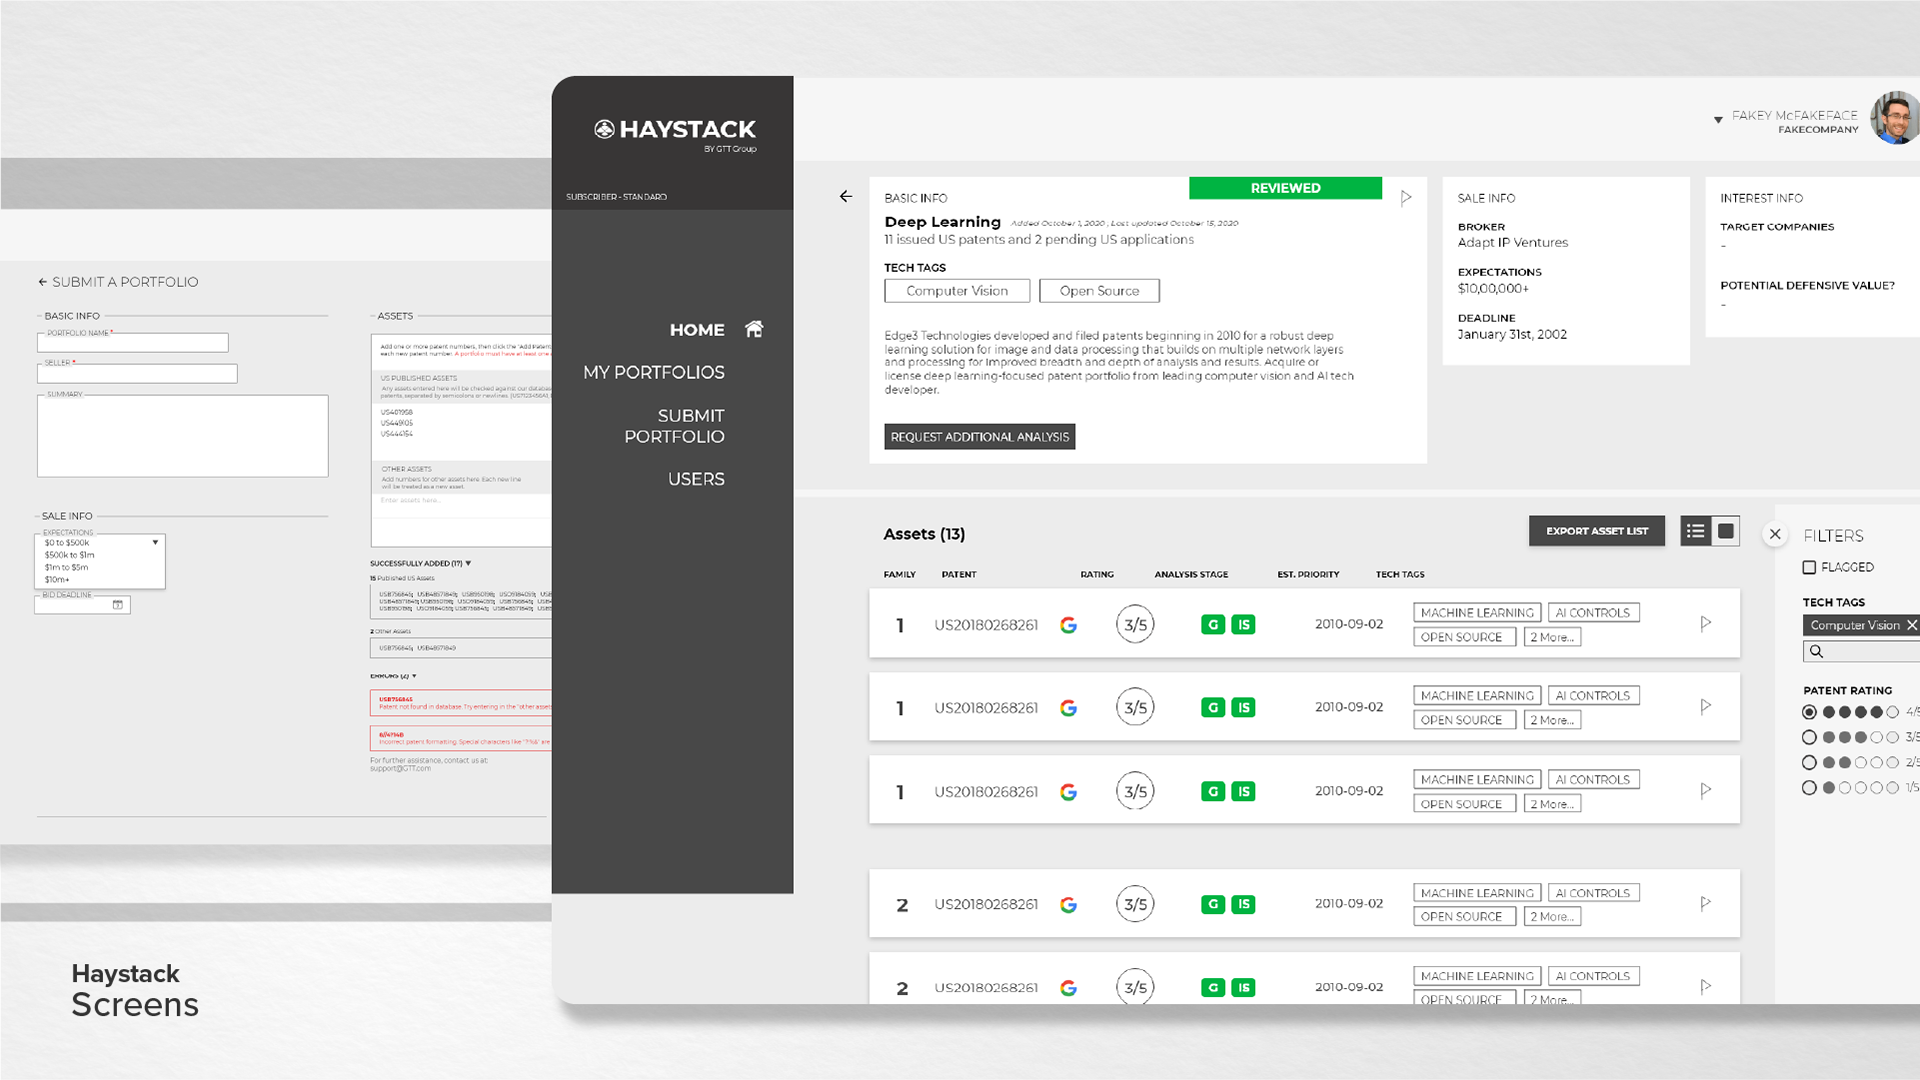Click the home icon beside HOME
The height and width of the screenshot is (1080, 1920).
pyautogui.click(x=754, y=329)
